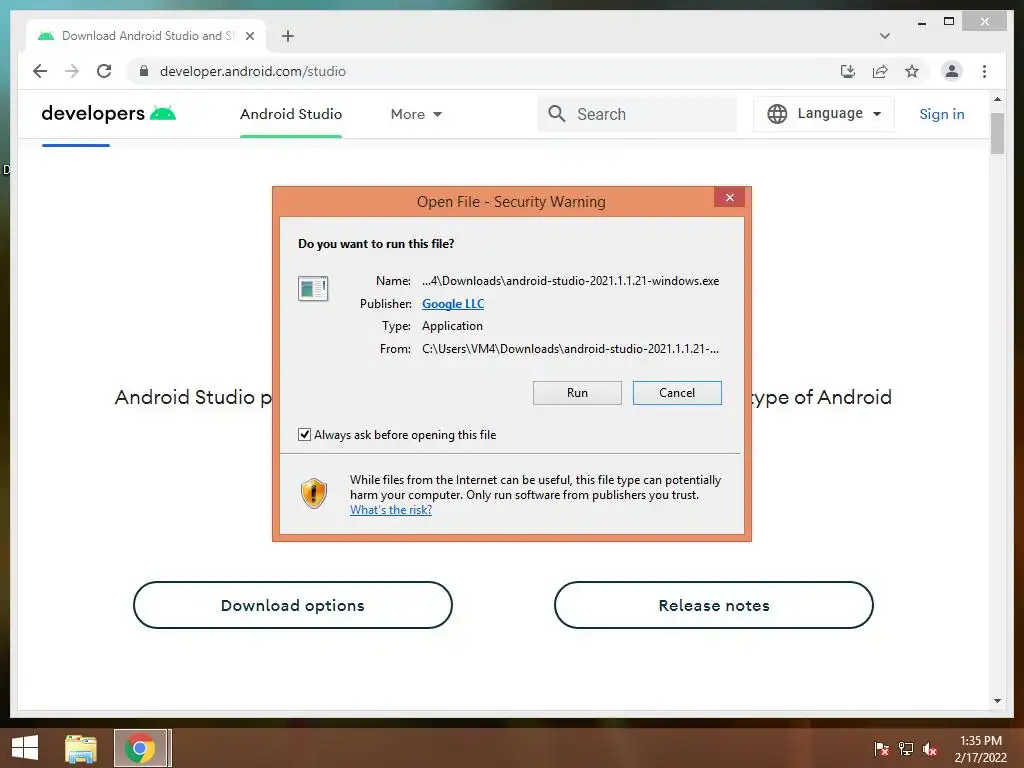This screenshot has width=1024, height=768.
Task: Bookmark this page with the star icon
Action: coord(912,71)
